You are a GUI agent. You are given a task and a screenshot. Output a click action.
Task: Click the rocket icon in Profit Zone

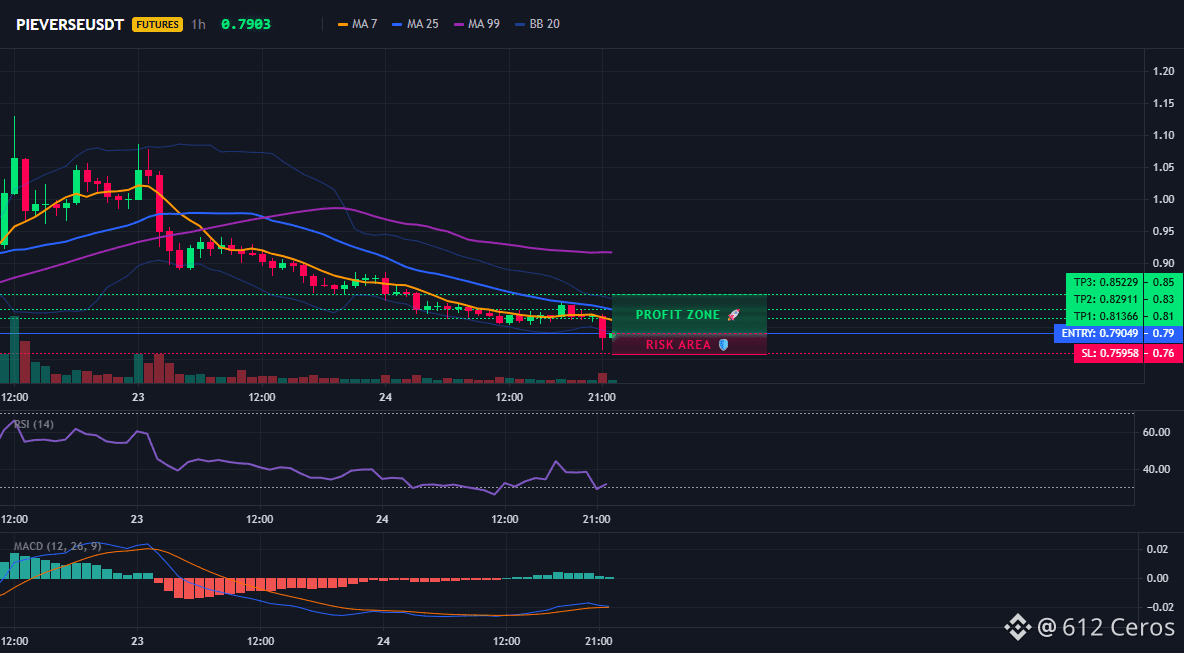point(733,315)
